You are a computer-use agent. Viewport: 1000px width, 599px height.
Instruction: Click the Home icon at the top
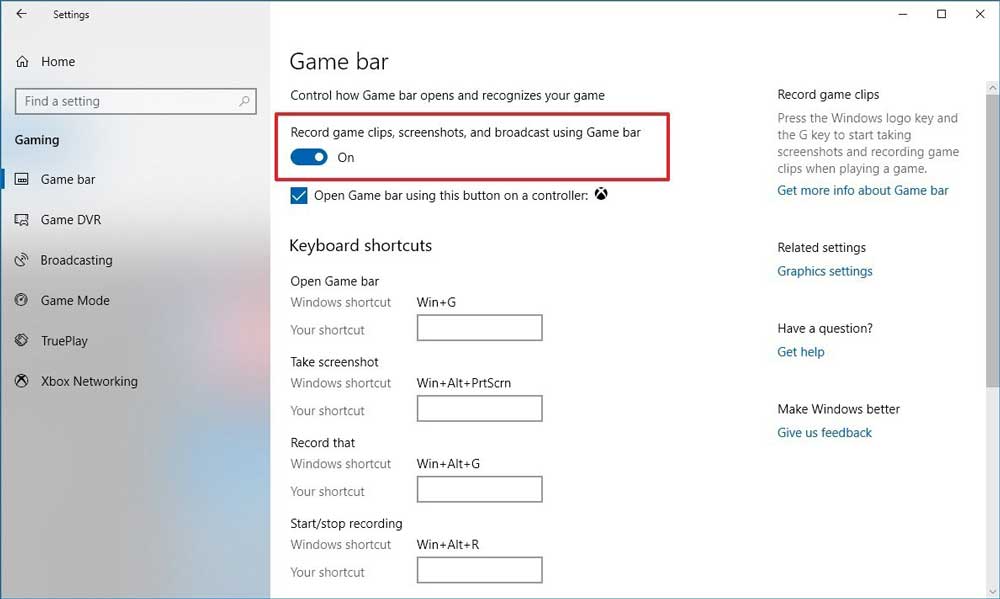coord(22,61)
